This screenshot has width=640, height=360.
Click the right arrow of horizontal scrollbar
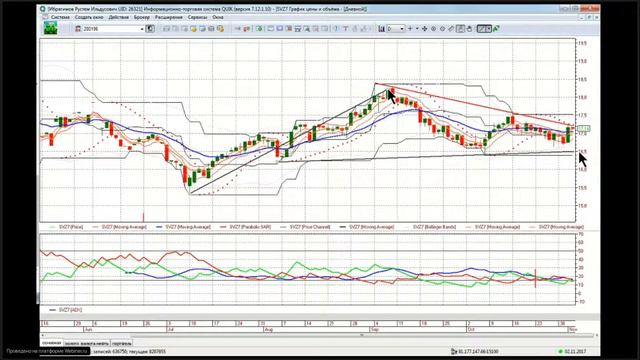(596, 336)
